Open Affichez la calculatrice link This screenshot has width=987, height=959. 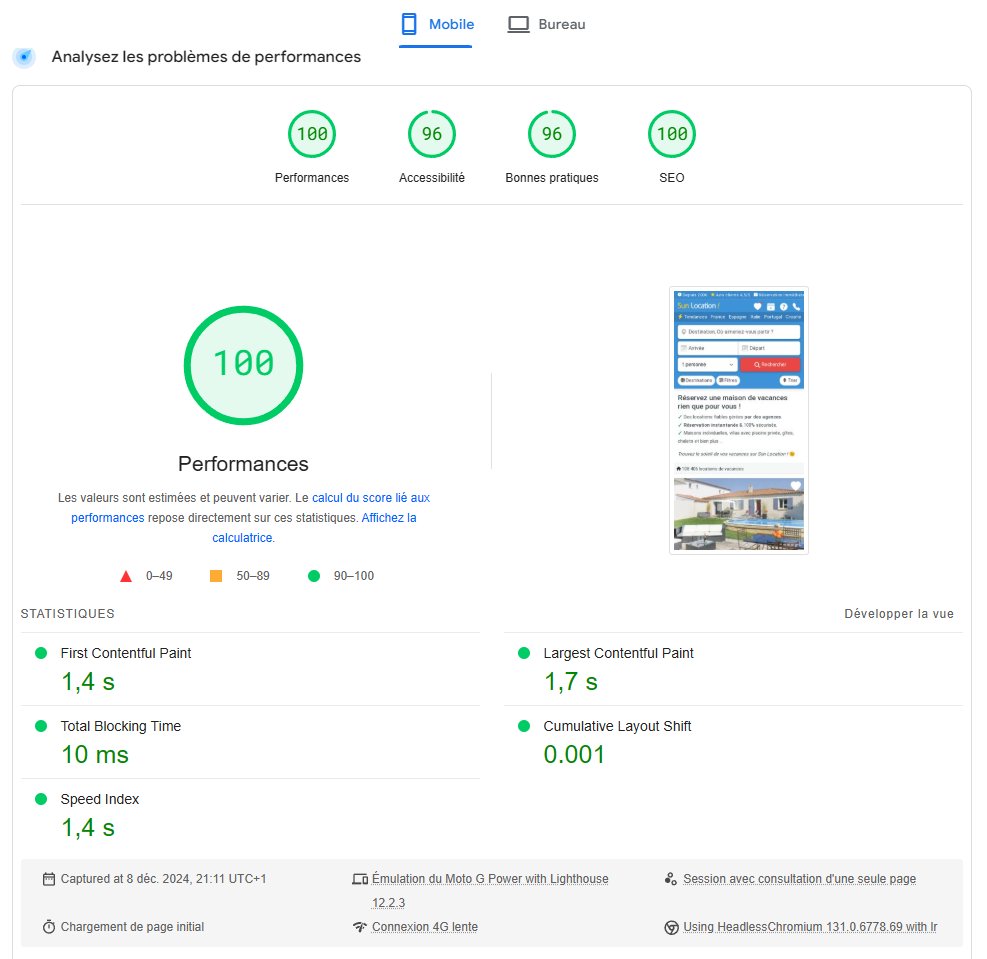coord(243,537)
